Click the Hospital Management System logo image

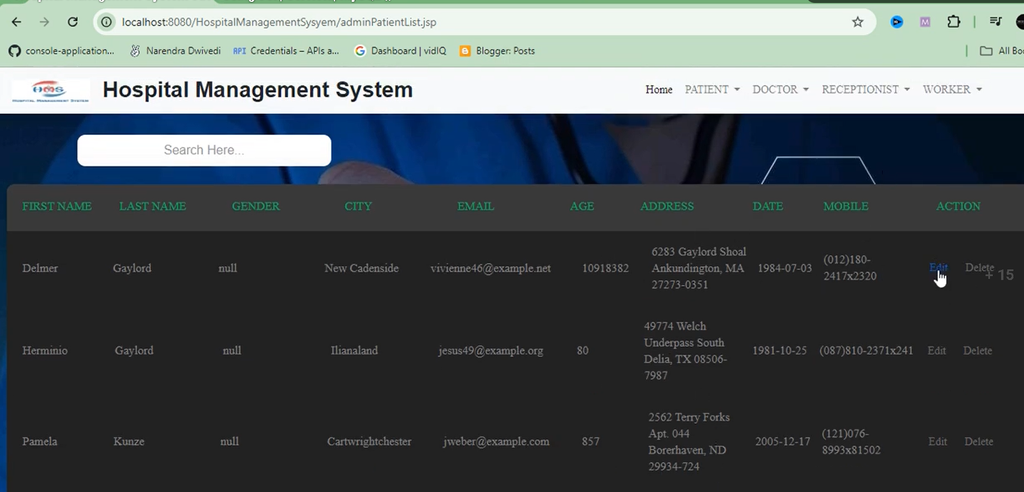point(50,90)
